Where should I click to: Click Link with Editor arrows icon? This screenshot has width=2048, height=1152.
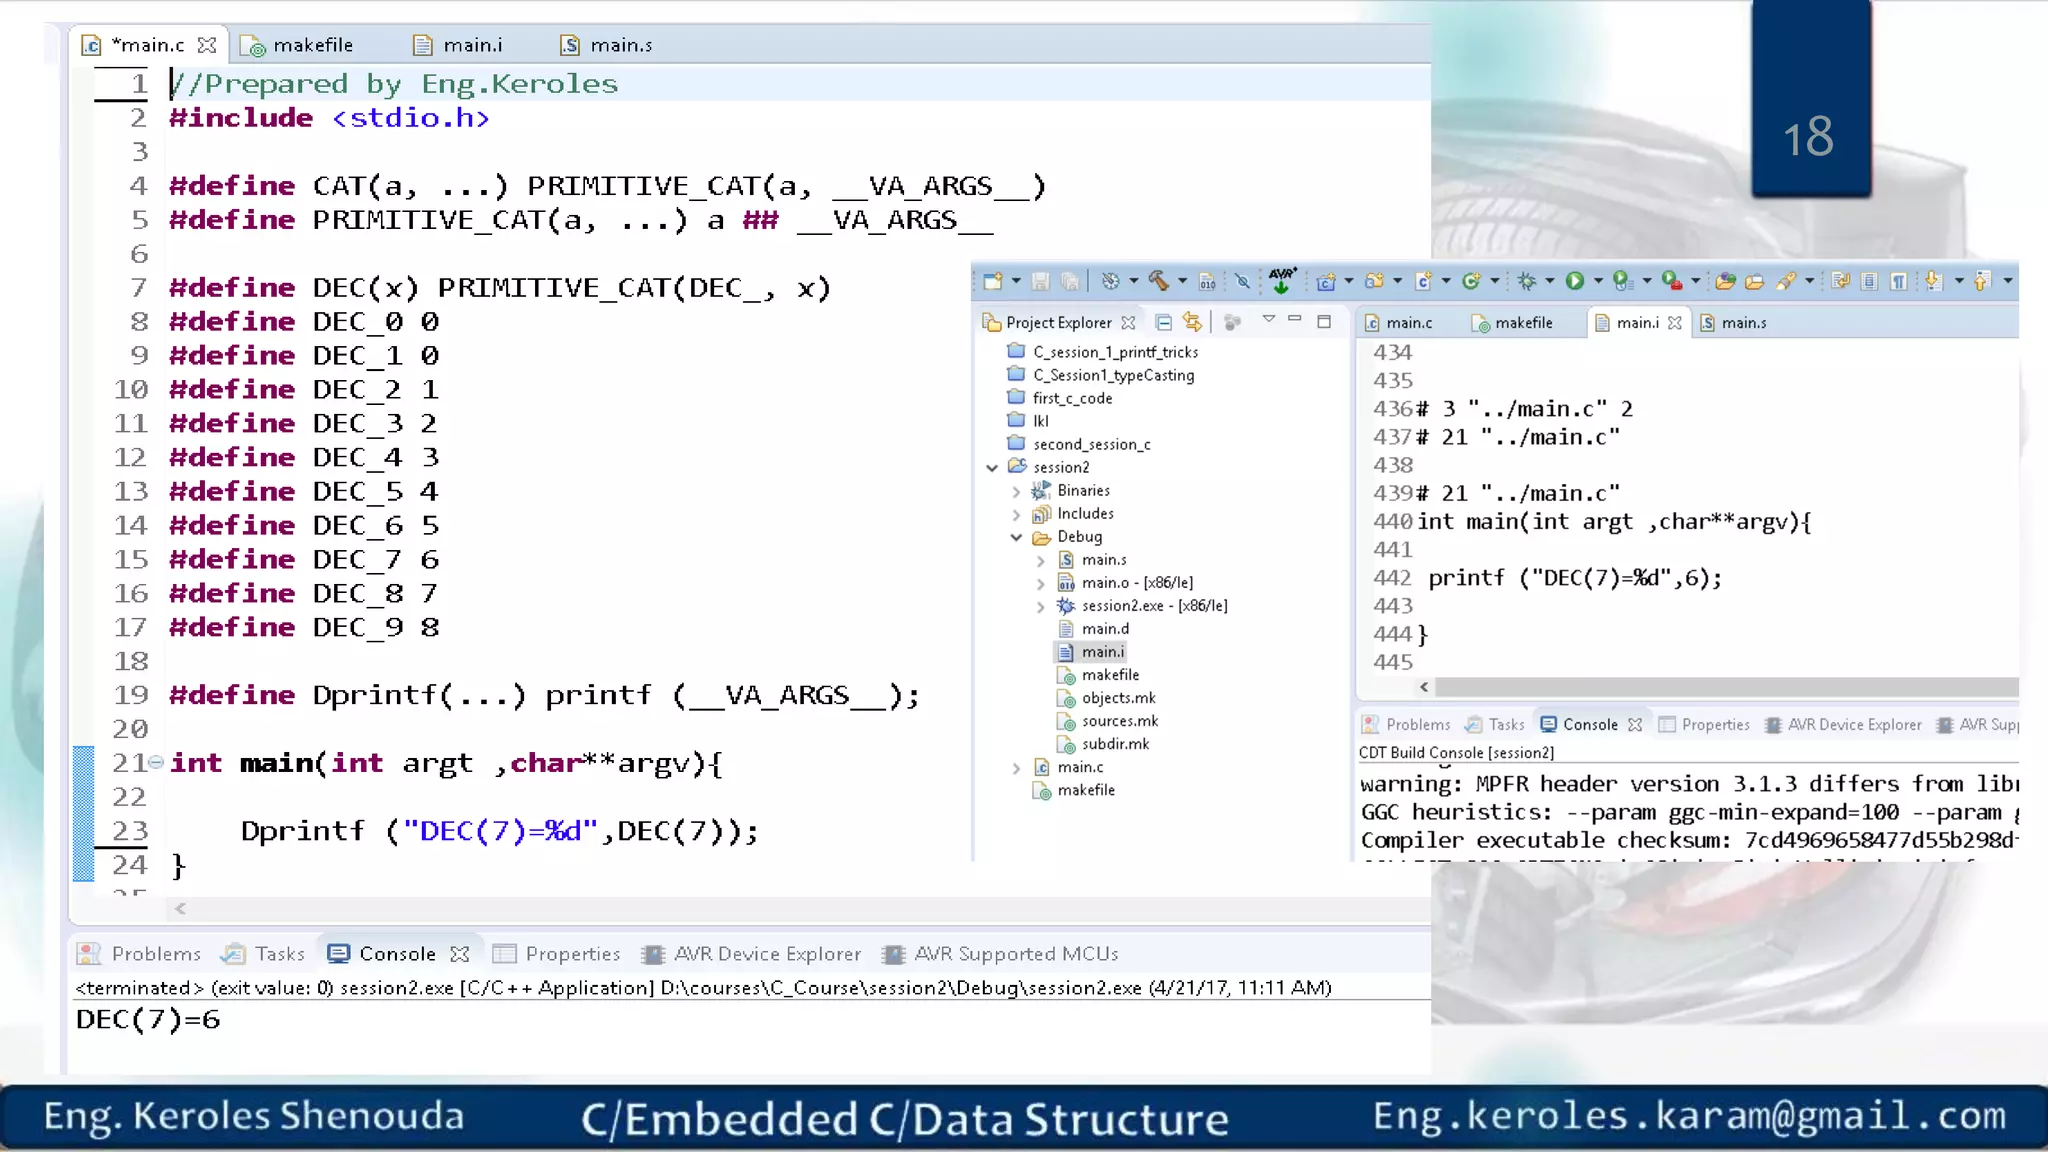point(1192,322)
